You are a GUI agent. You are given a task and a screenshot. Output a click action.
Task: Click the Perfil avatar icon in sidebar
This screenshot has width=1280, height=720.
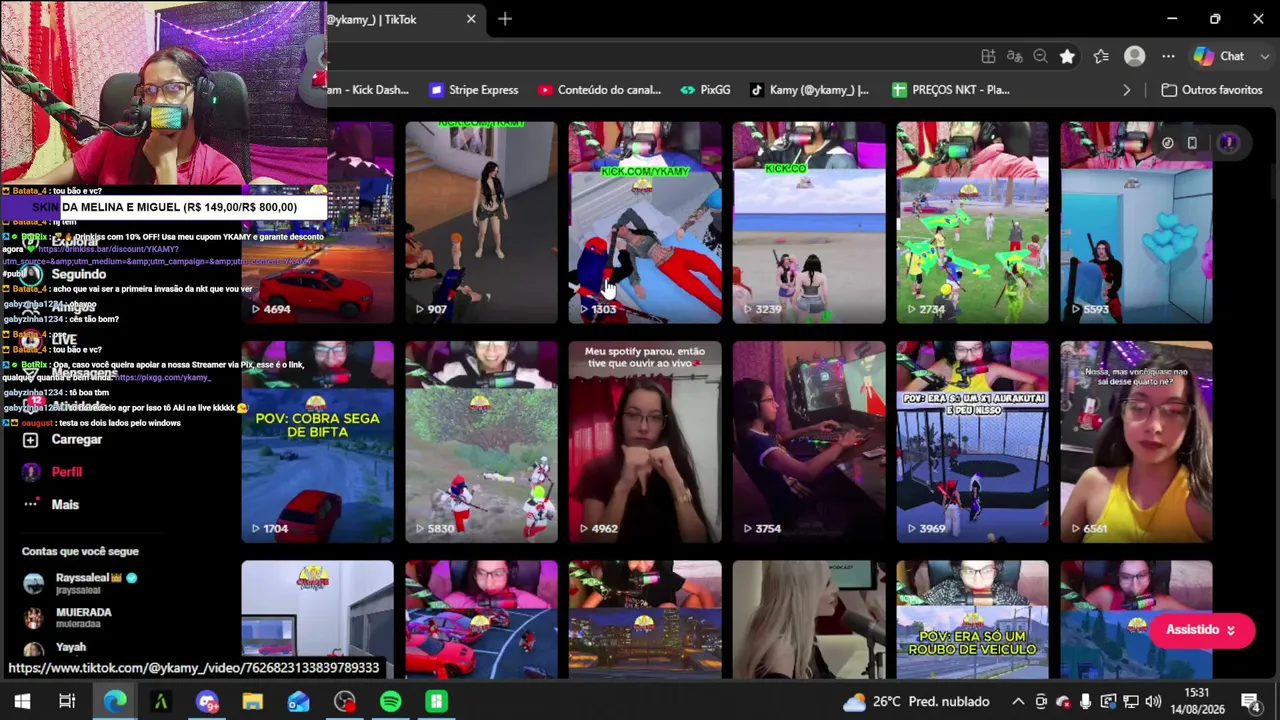point(31,472)
